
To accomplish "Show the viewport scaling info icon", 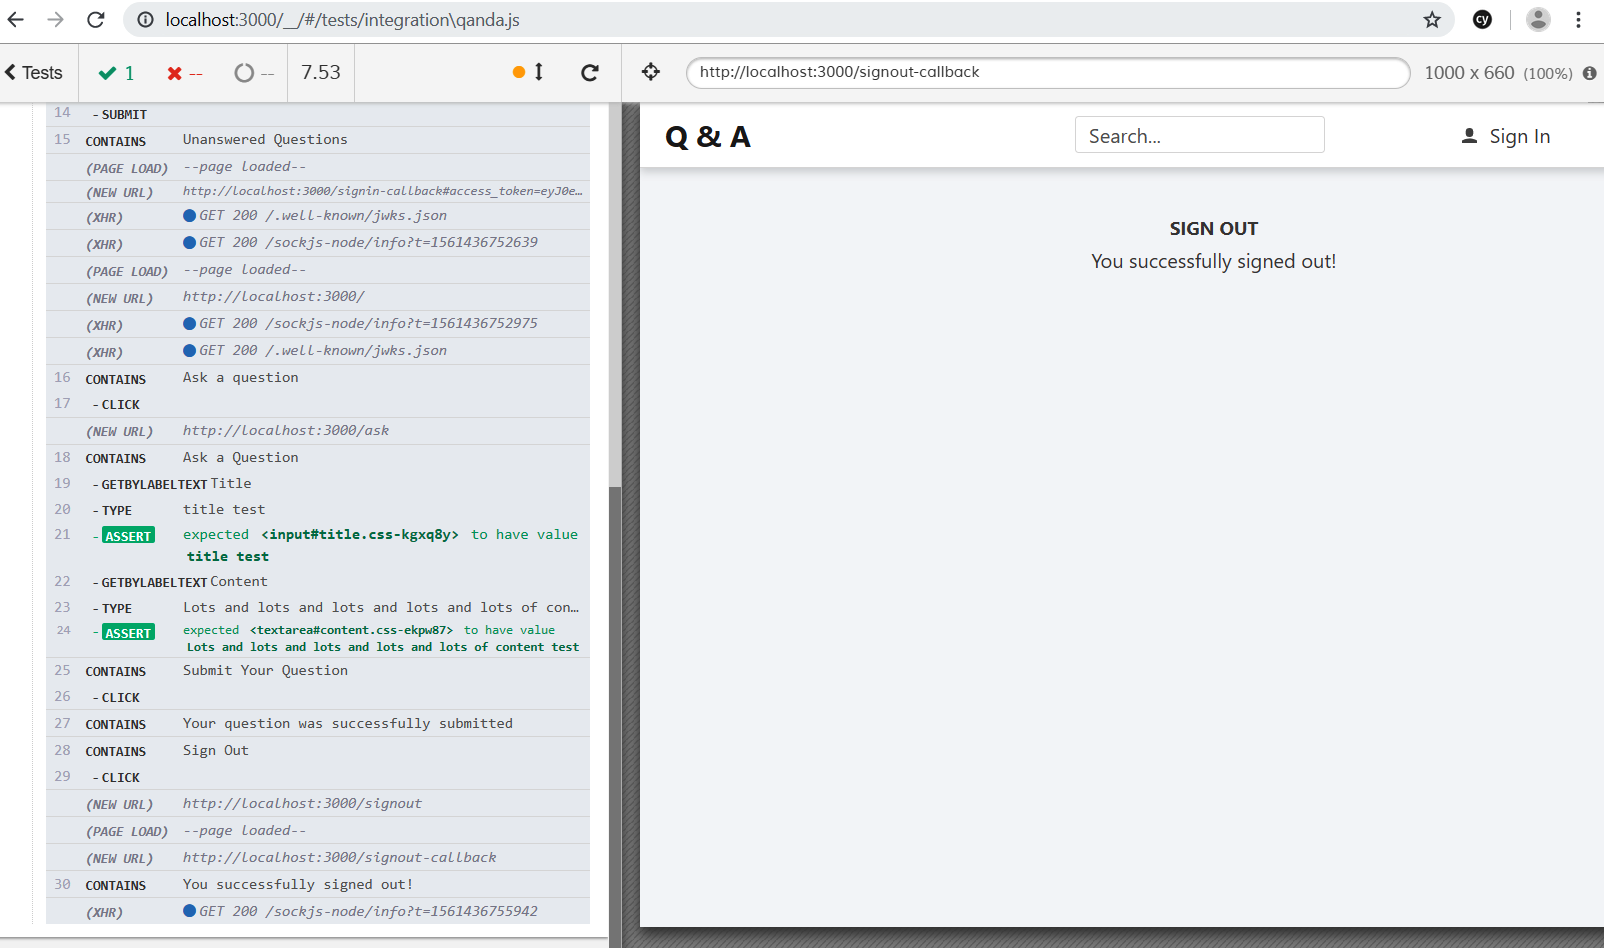I will 1589,73.
